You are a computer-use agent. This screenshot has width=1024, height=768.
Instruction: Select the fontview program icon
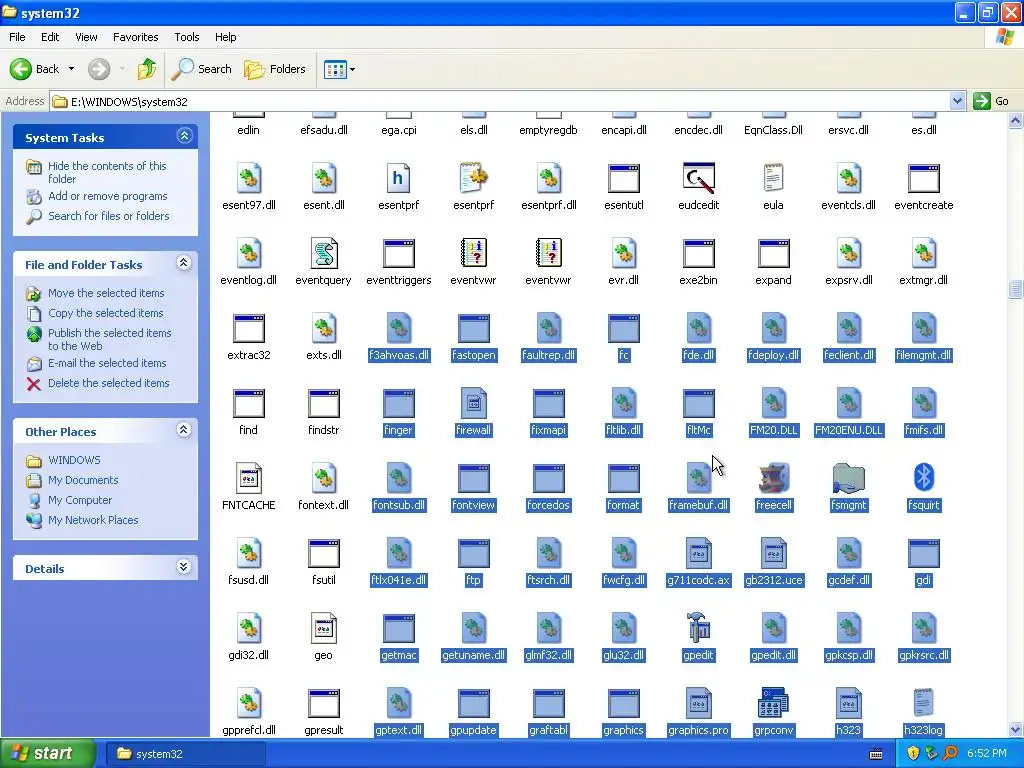tap(473, 478)
